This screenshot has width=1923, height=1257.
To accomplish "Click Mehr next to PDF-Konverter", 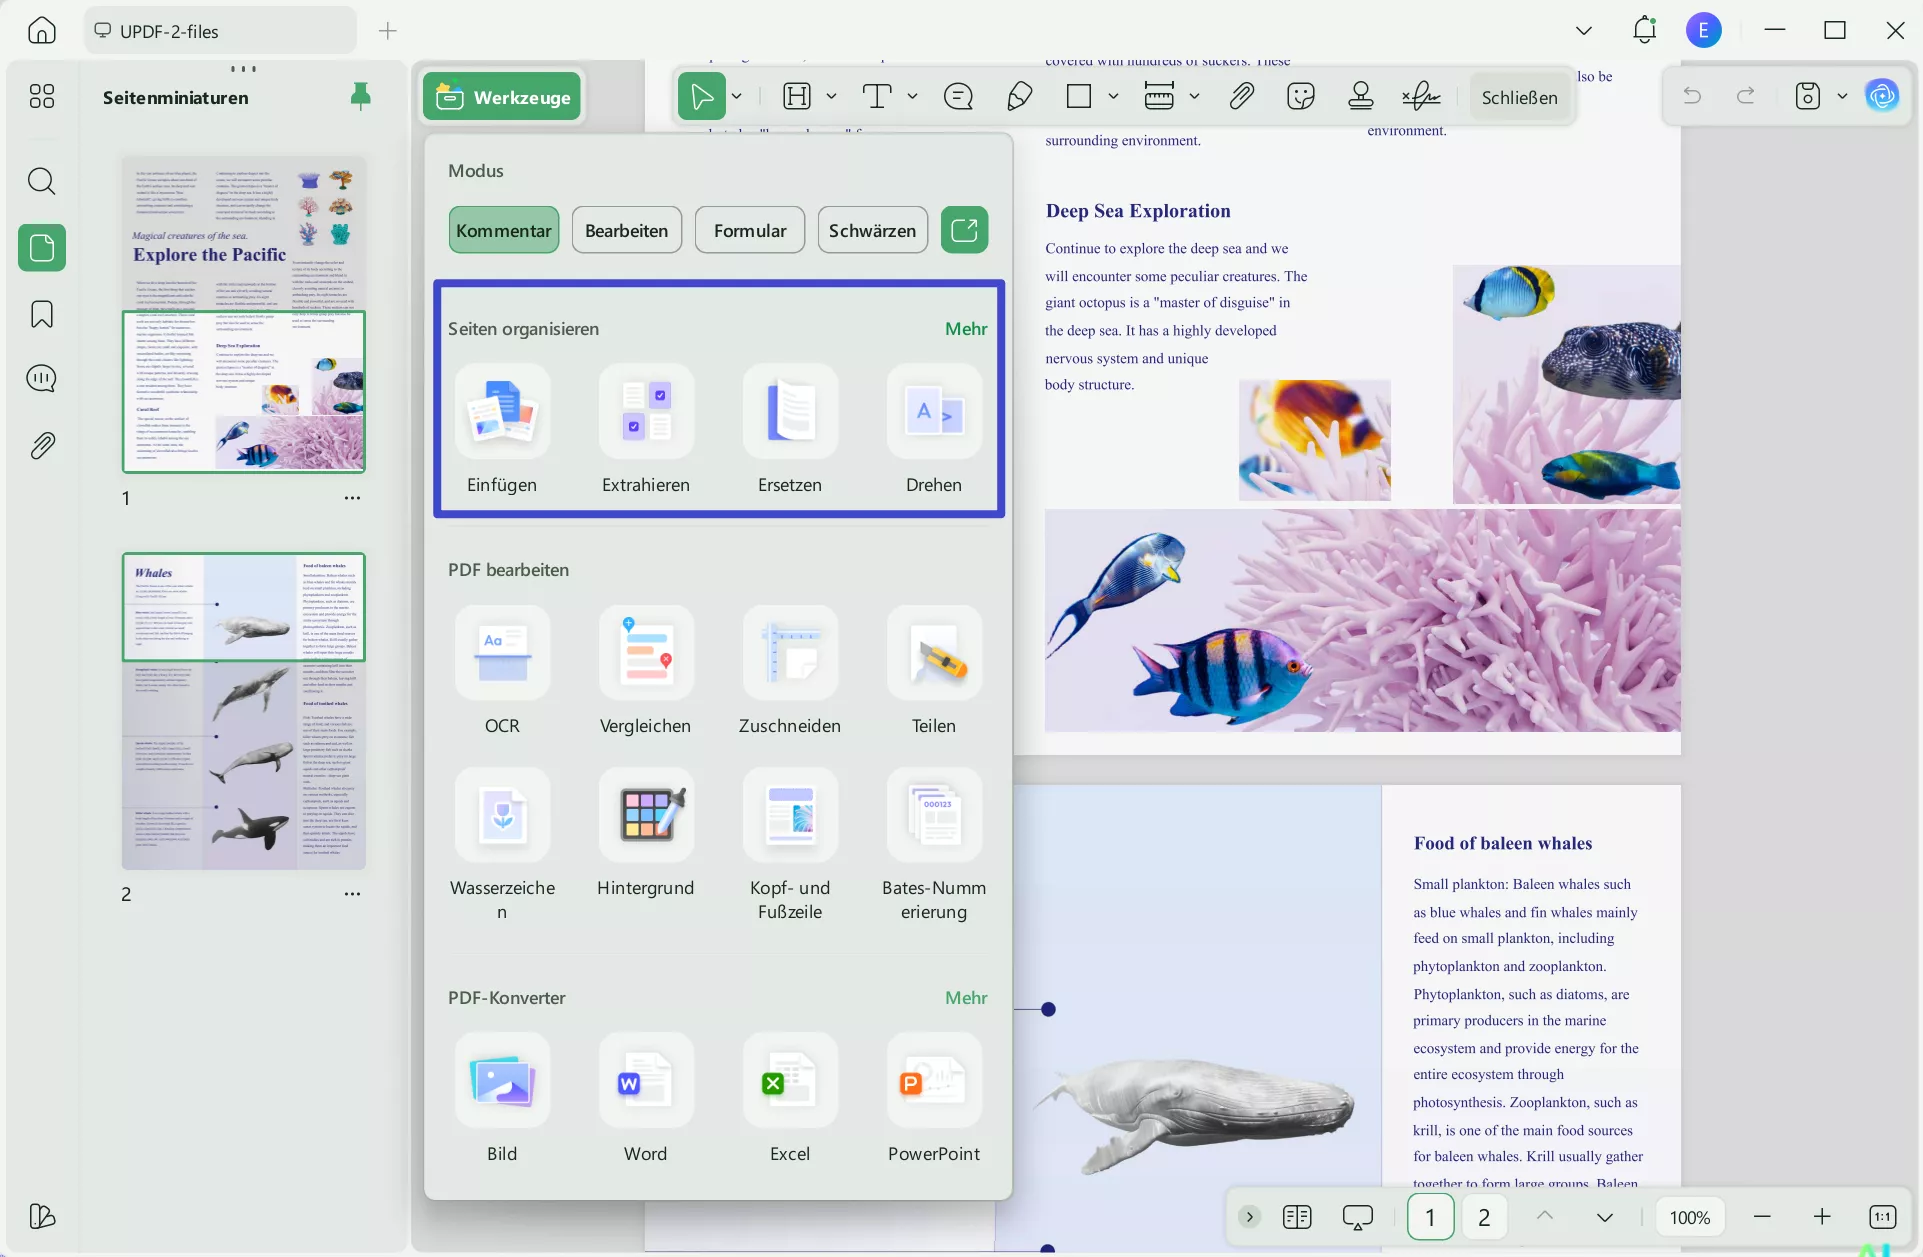I will [966, 997].
